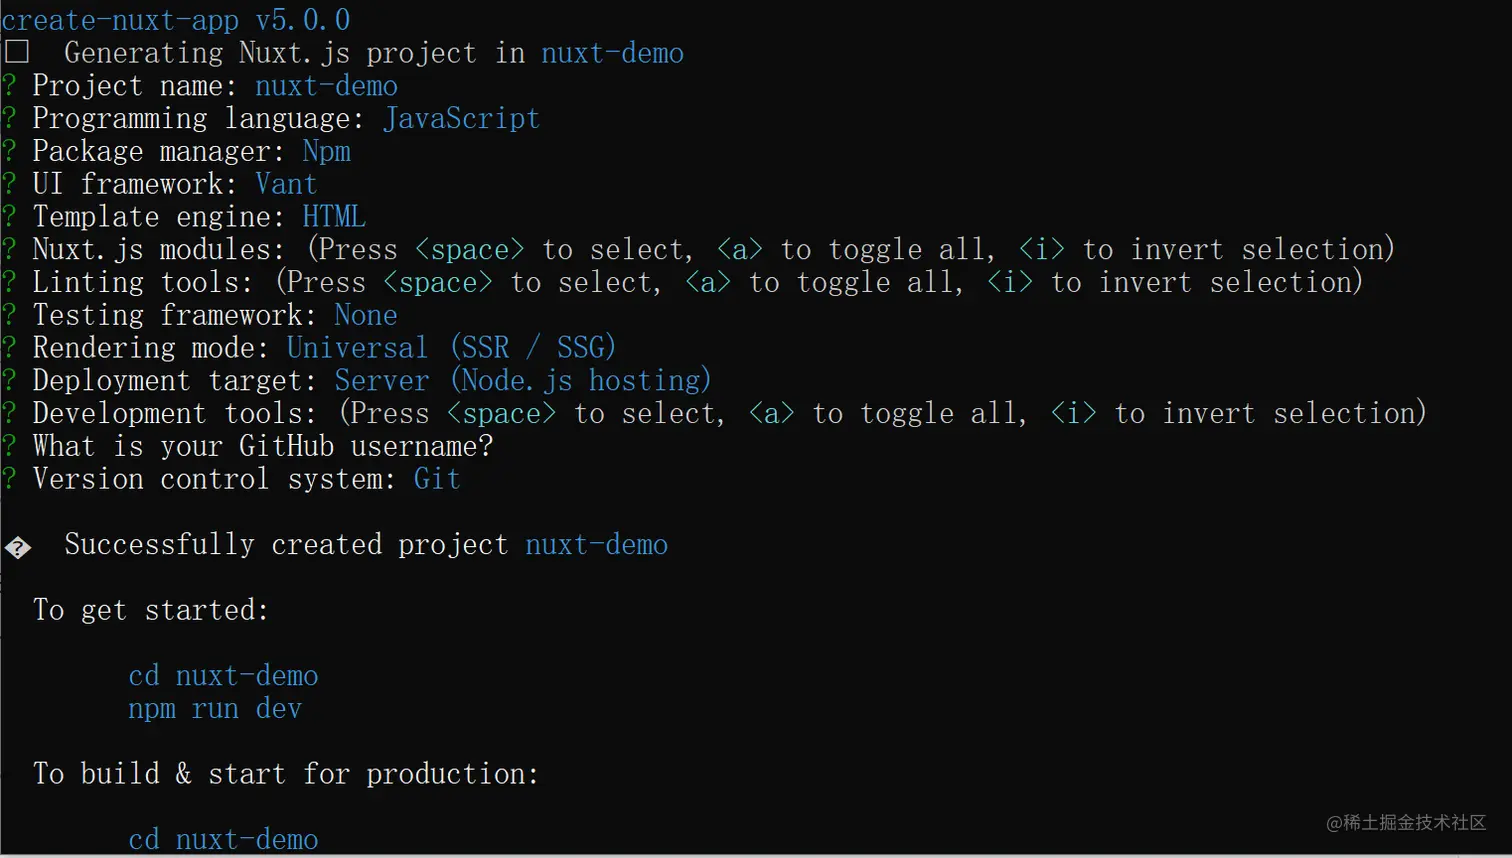
Task: Click the "What is your GitHub username?" prompt
Action: [x=262, y=446]
